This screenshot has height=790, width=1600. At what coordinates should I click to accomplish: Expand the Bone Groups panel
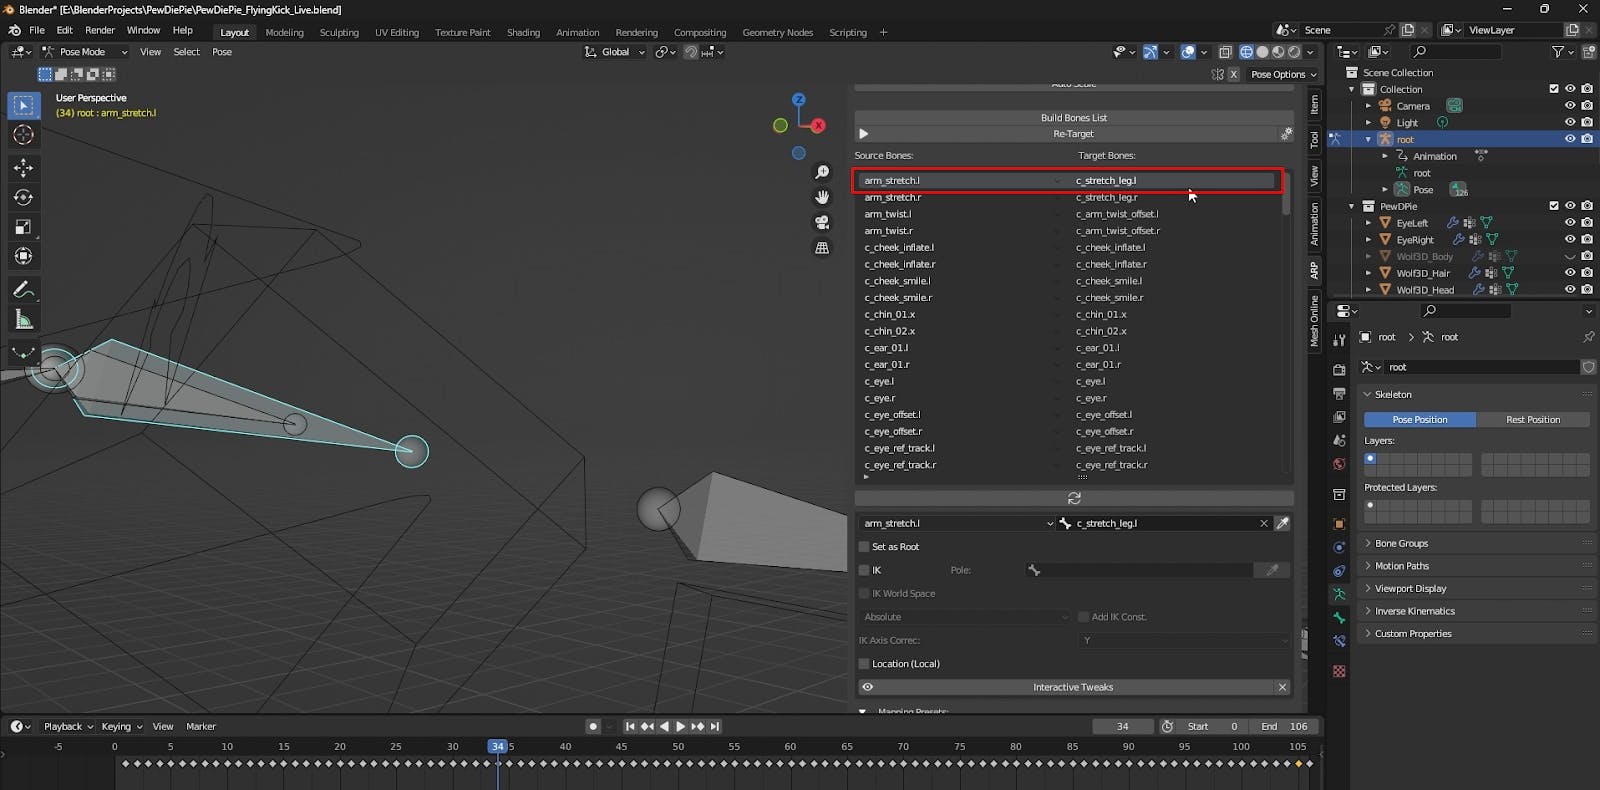(x=1401, y=543)
